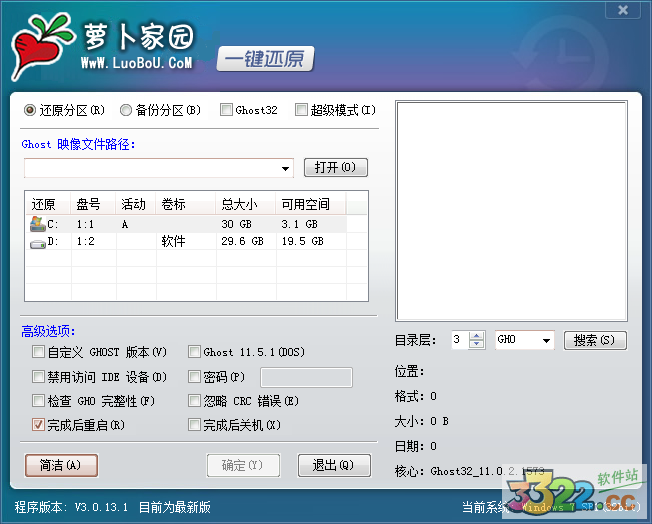Select the 备份分区 radio button
This screenshot has width=652, height=524.
point(126,110)
